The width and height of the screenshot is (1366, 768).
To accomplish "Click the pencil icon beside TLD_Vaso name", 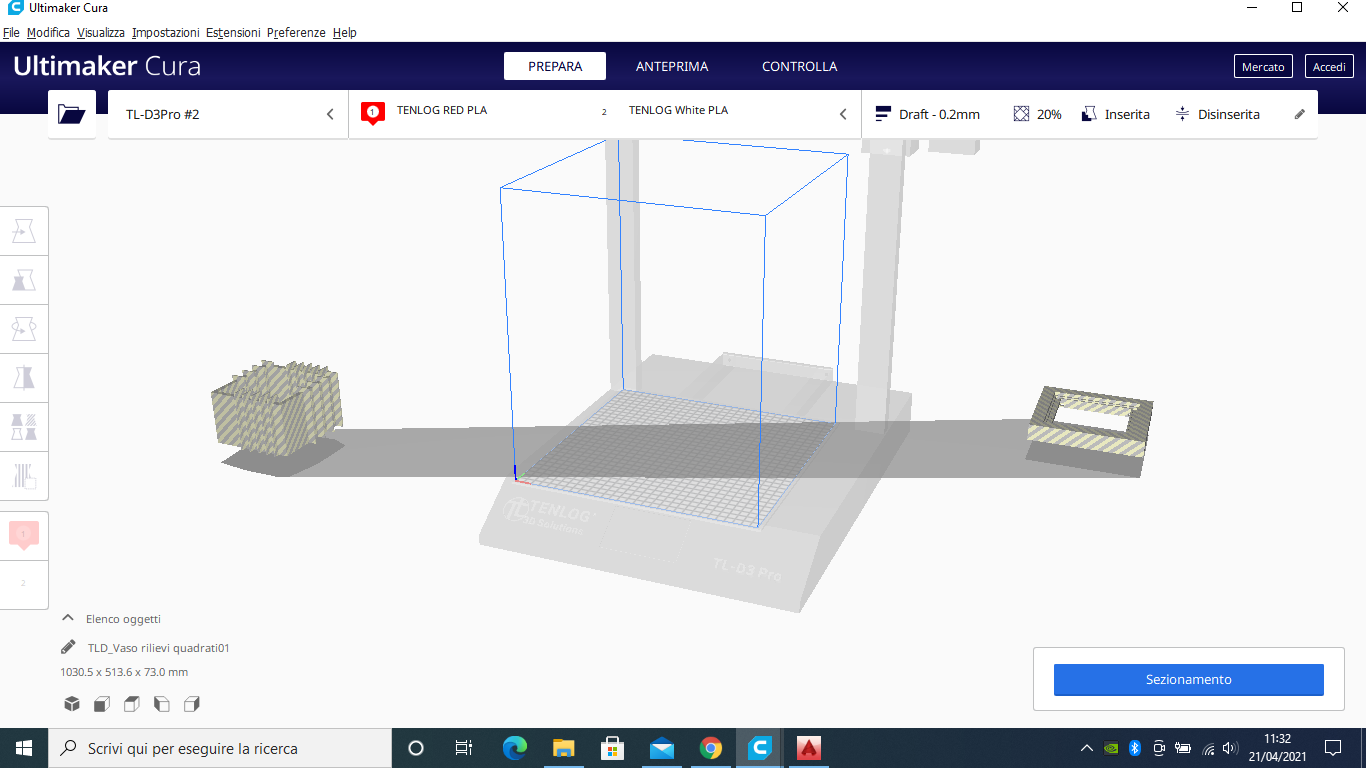I will (68, 647).
